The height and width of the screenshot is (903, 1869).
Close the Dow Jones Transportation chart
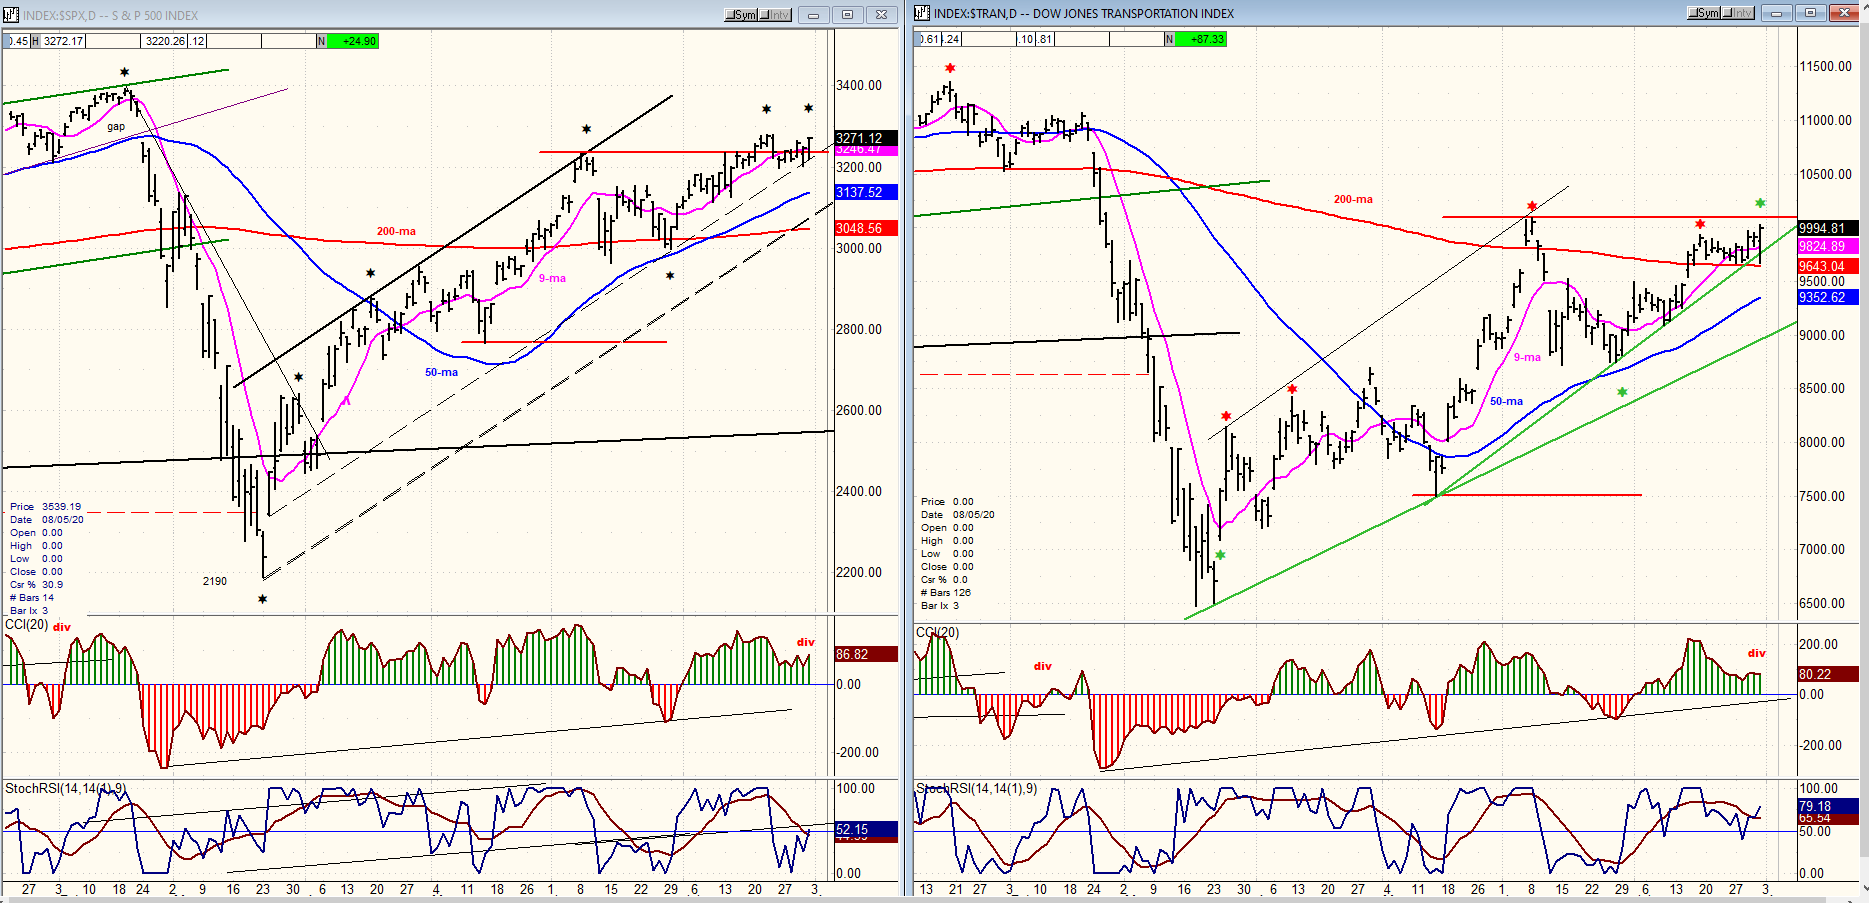[1844, 13]
